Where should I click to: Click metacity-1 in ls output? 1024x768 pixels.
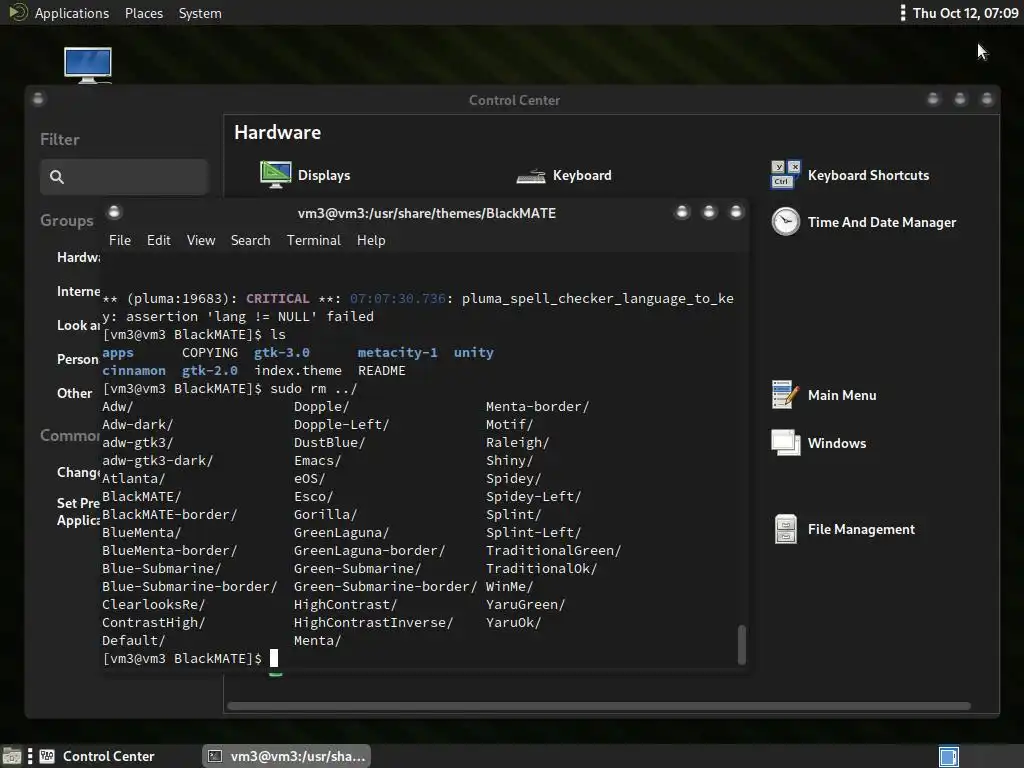pos(397,353)
